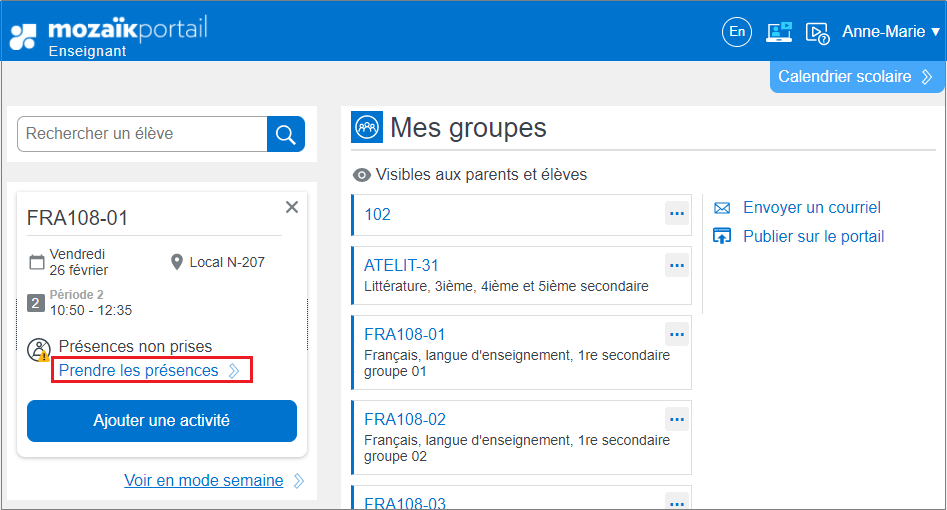Open the options menu for ATELIT-31
The height and width of the screenshot is (510, 947).
(677, 265)
